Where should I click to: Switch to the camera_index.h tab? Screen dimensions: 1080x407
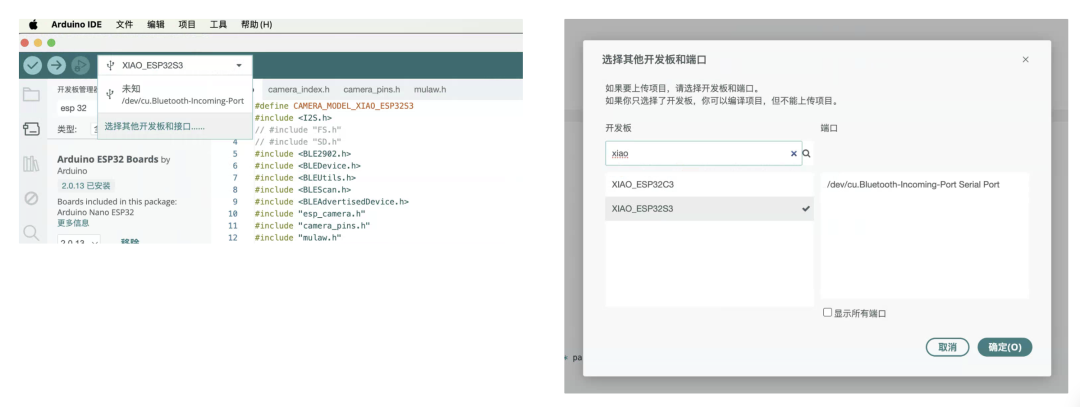coord(299,90)
